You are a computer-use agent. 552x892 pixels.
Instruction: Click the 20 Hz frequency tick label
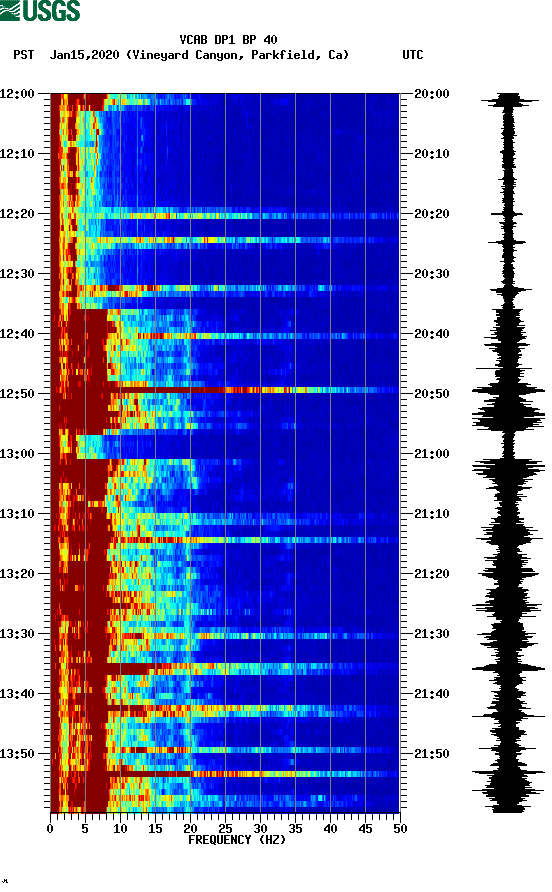pos(190,829)
